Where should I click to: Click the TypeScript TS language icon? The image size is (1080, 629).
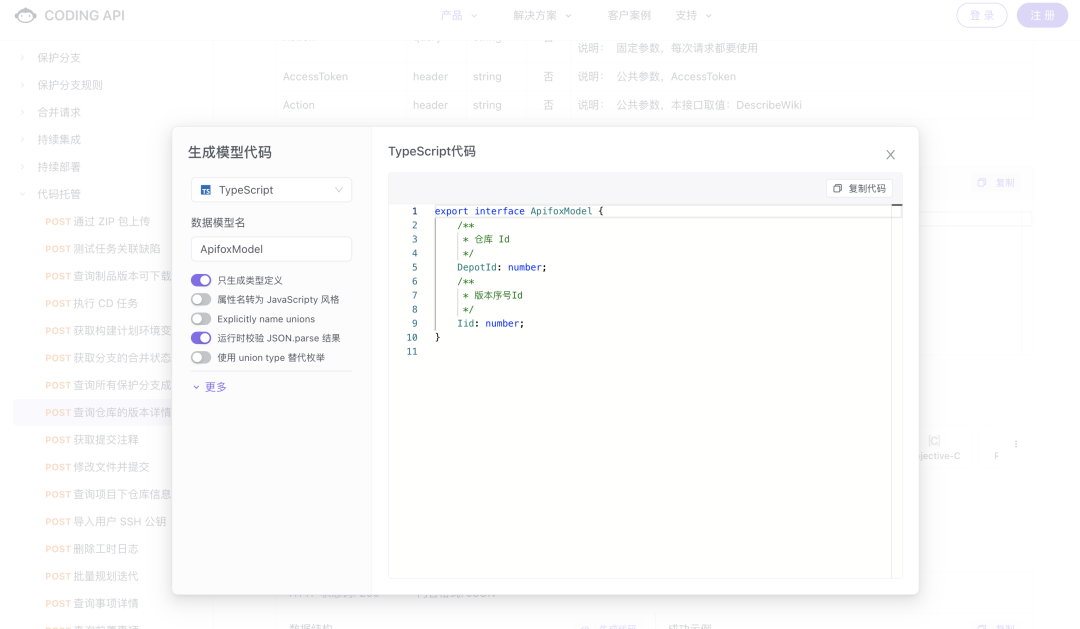(205, 190)
